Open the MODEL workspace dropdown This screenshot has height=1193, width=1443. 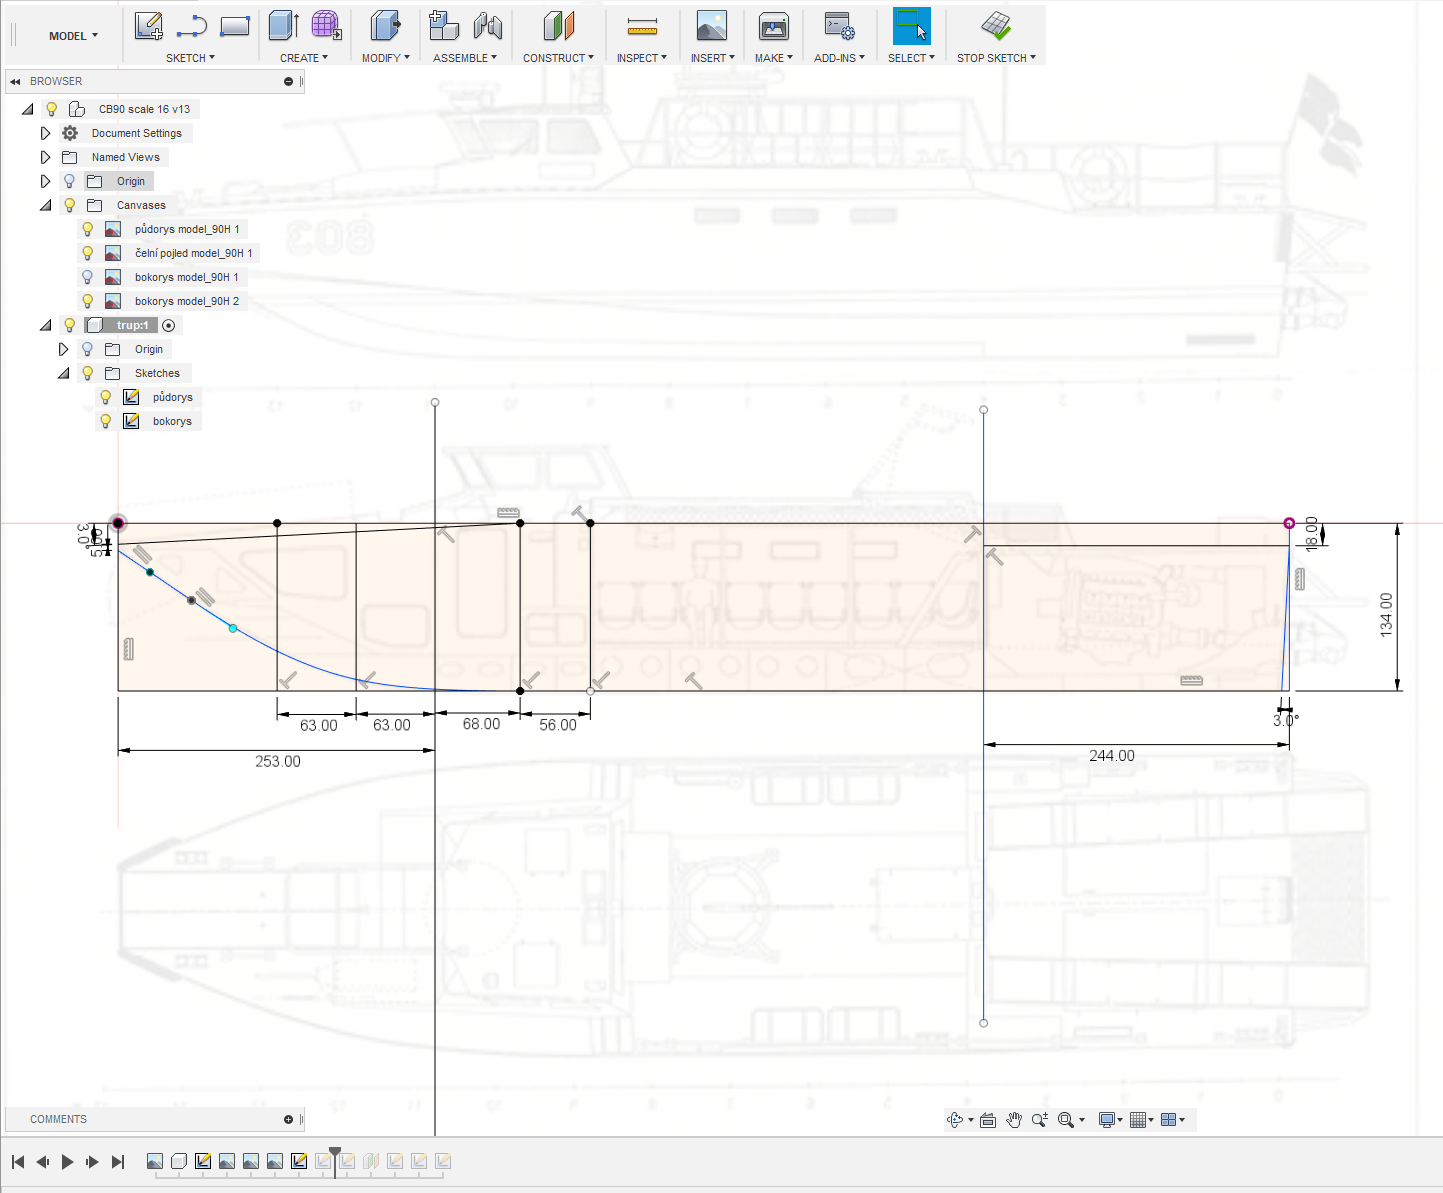tap(74, 36)
